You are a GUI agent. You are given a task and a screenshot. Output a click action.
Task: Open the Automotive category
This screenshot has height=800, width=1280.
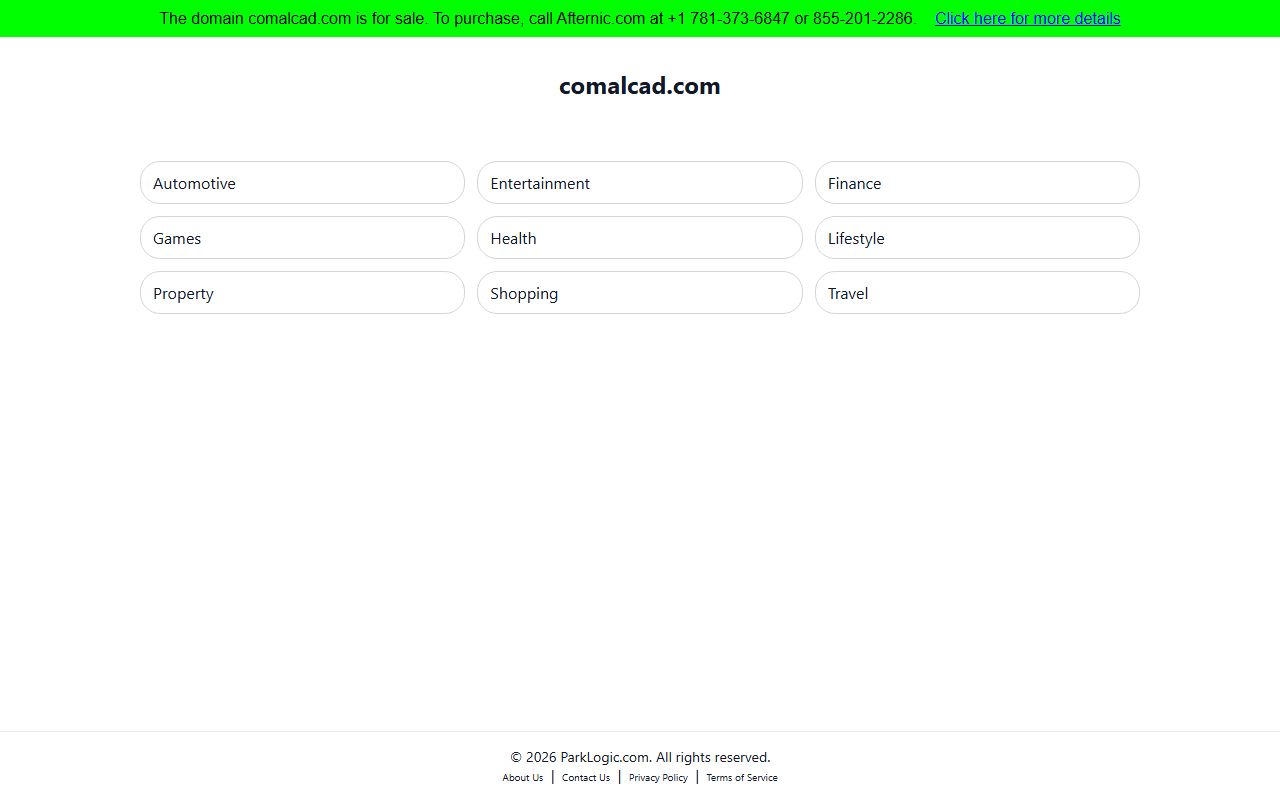[302, 183]
